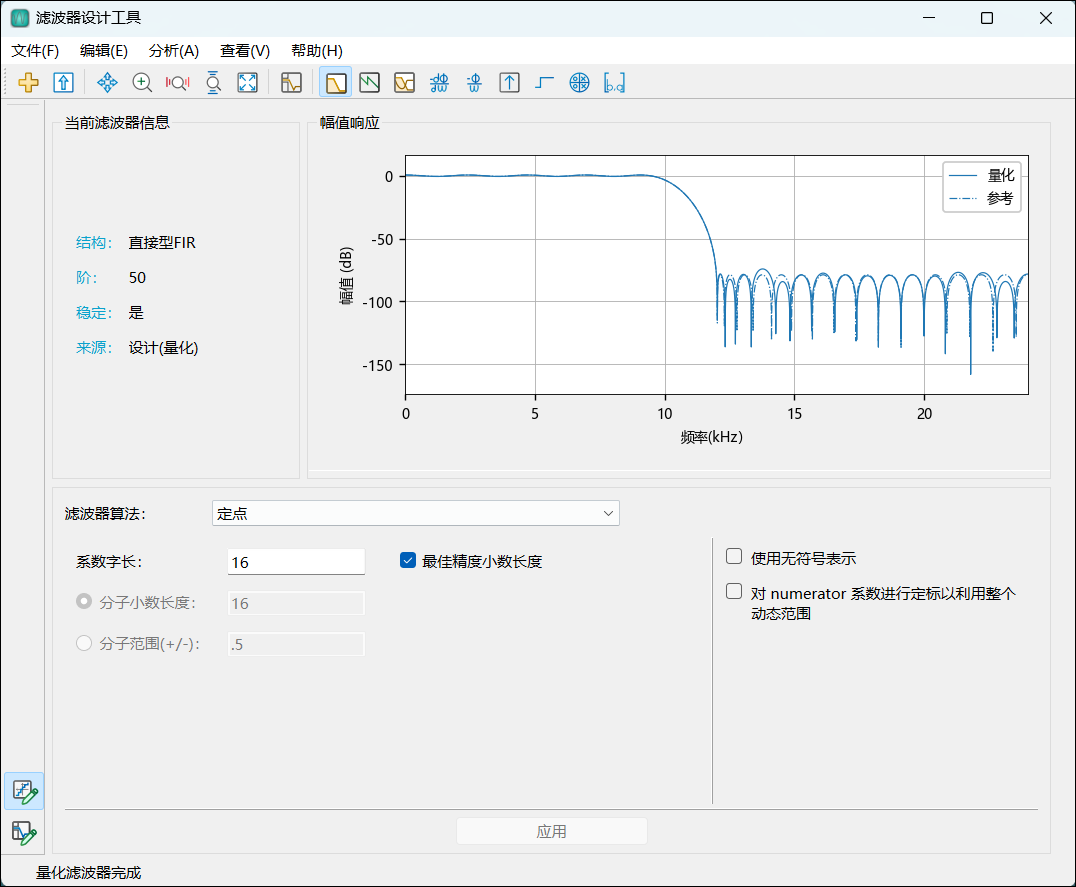
Task: Open the 查看(V) menu
Action: pos(245,51)
